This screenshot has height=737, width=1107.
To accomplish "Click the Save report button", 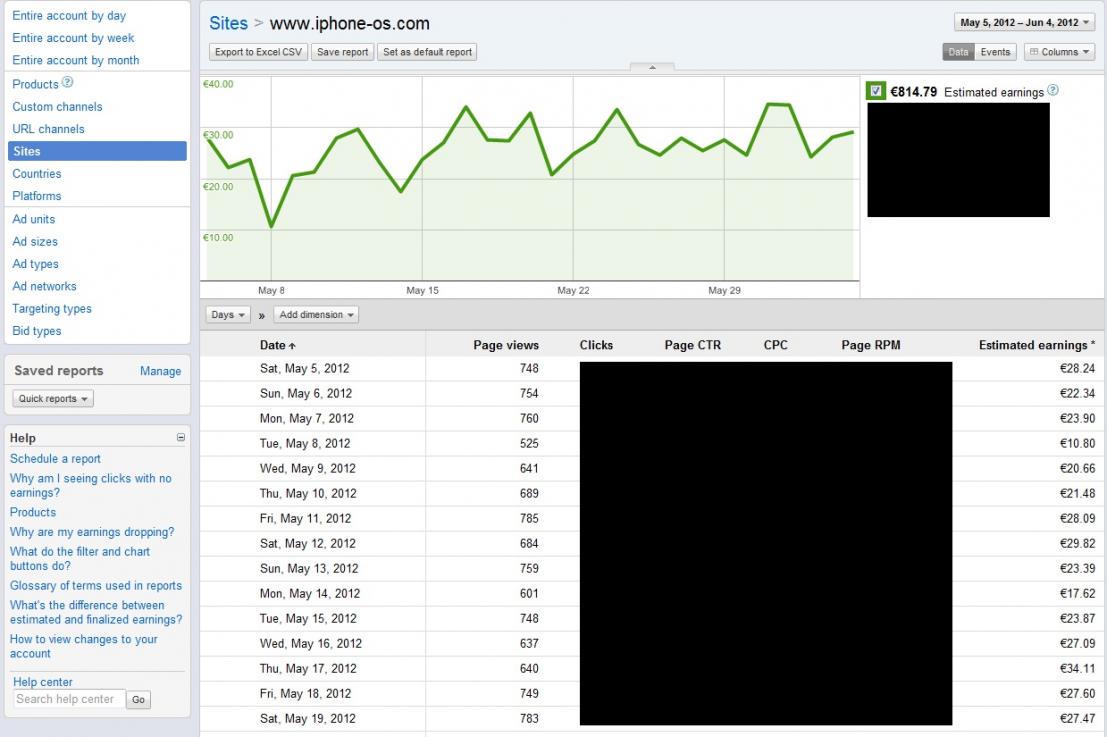I will (x=342, y=52).
